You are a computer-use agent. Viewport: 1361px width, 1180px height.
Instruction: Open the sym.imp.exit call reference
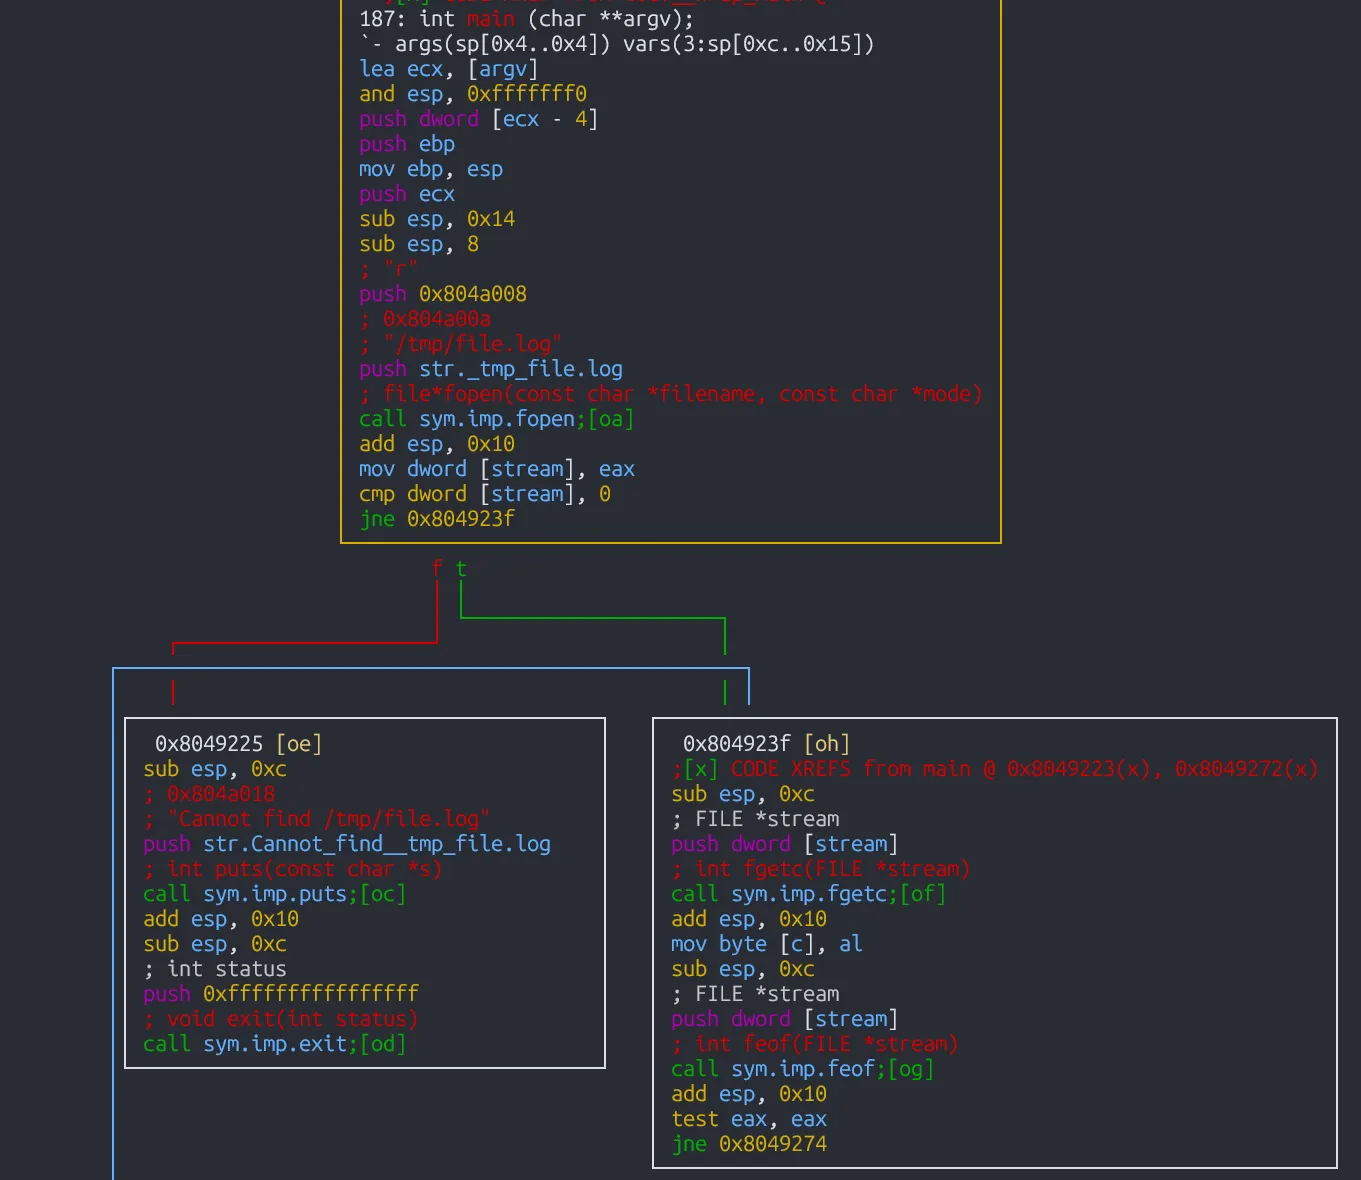point(274,1044)
